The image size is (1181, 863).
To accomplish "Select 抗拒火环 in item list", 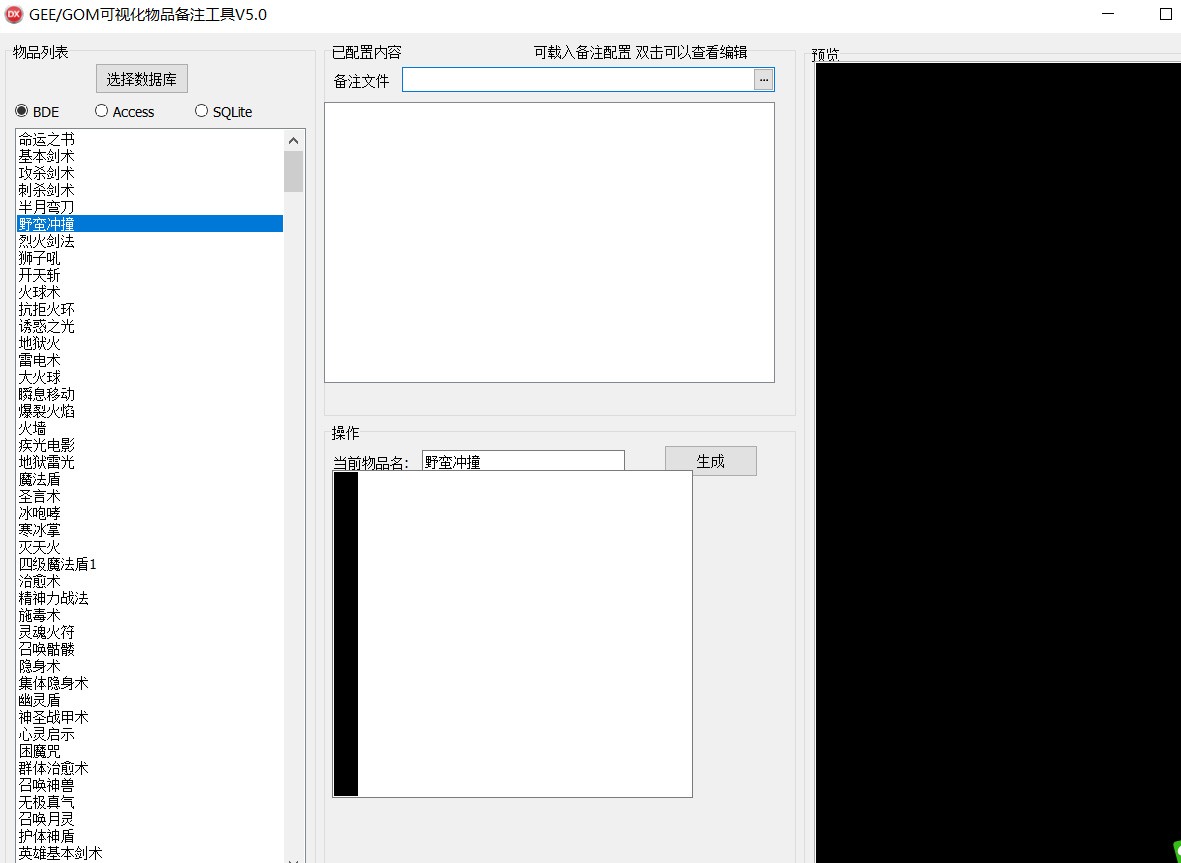I will [150, 309].
